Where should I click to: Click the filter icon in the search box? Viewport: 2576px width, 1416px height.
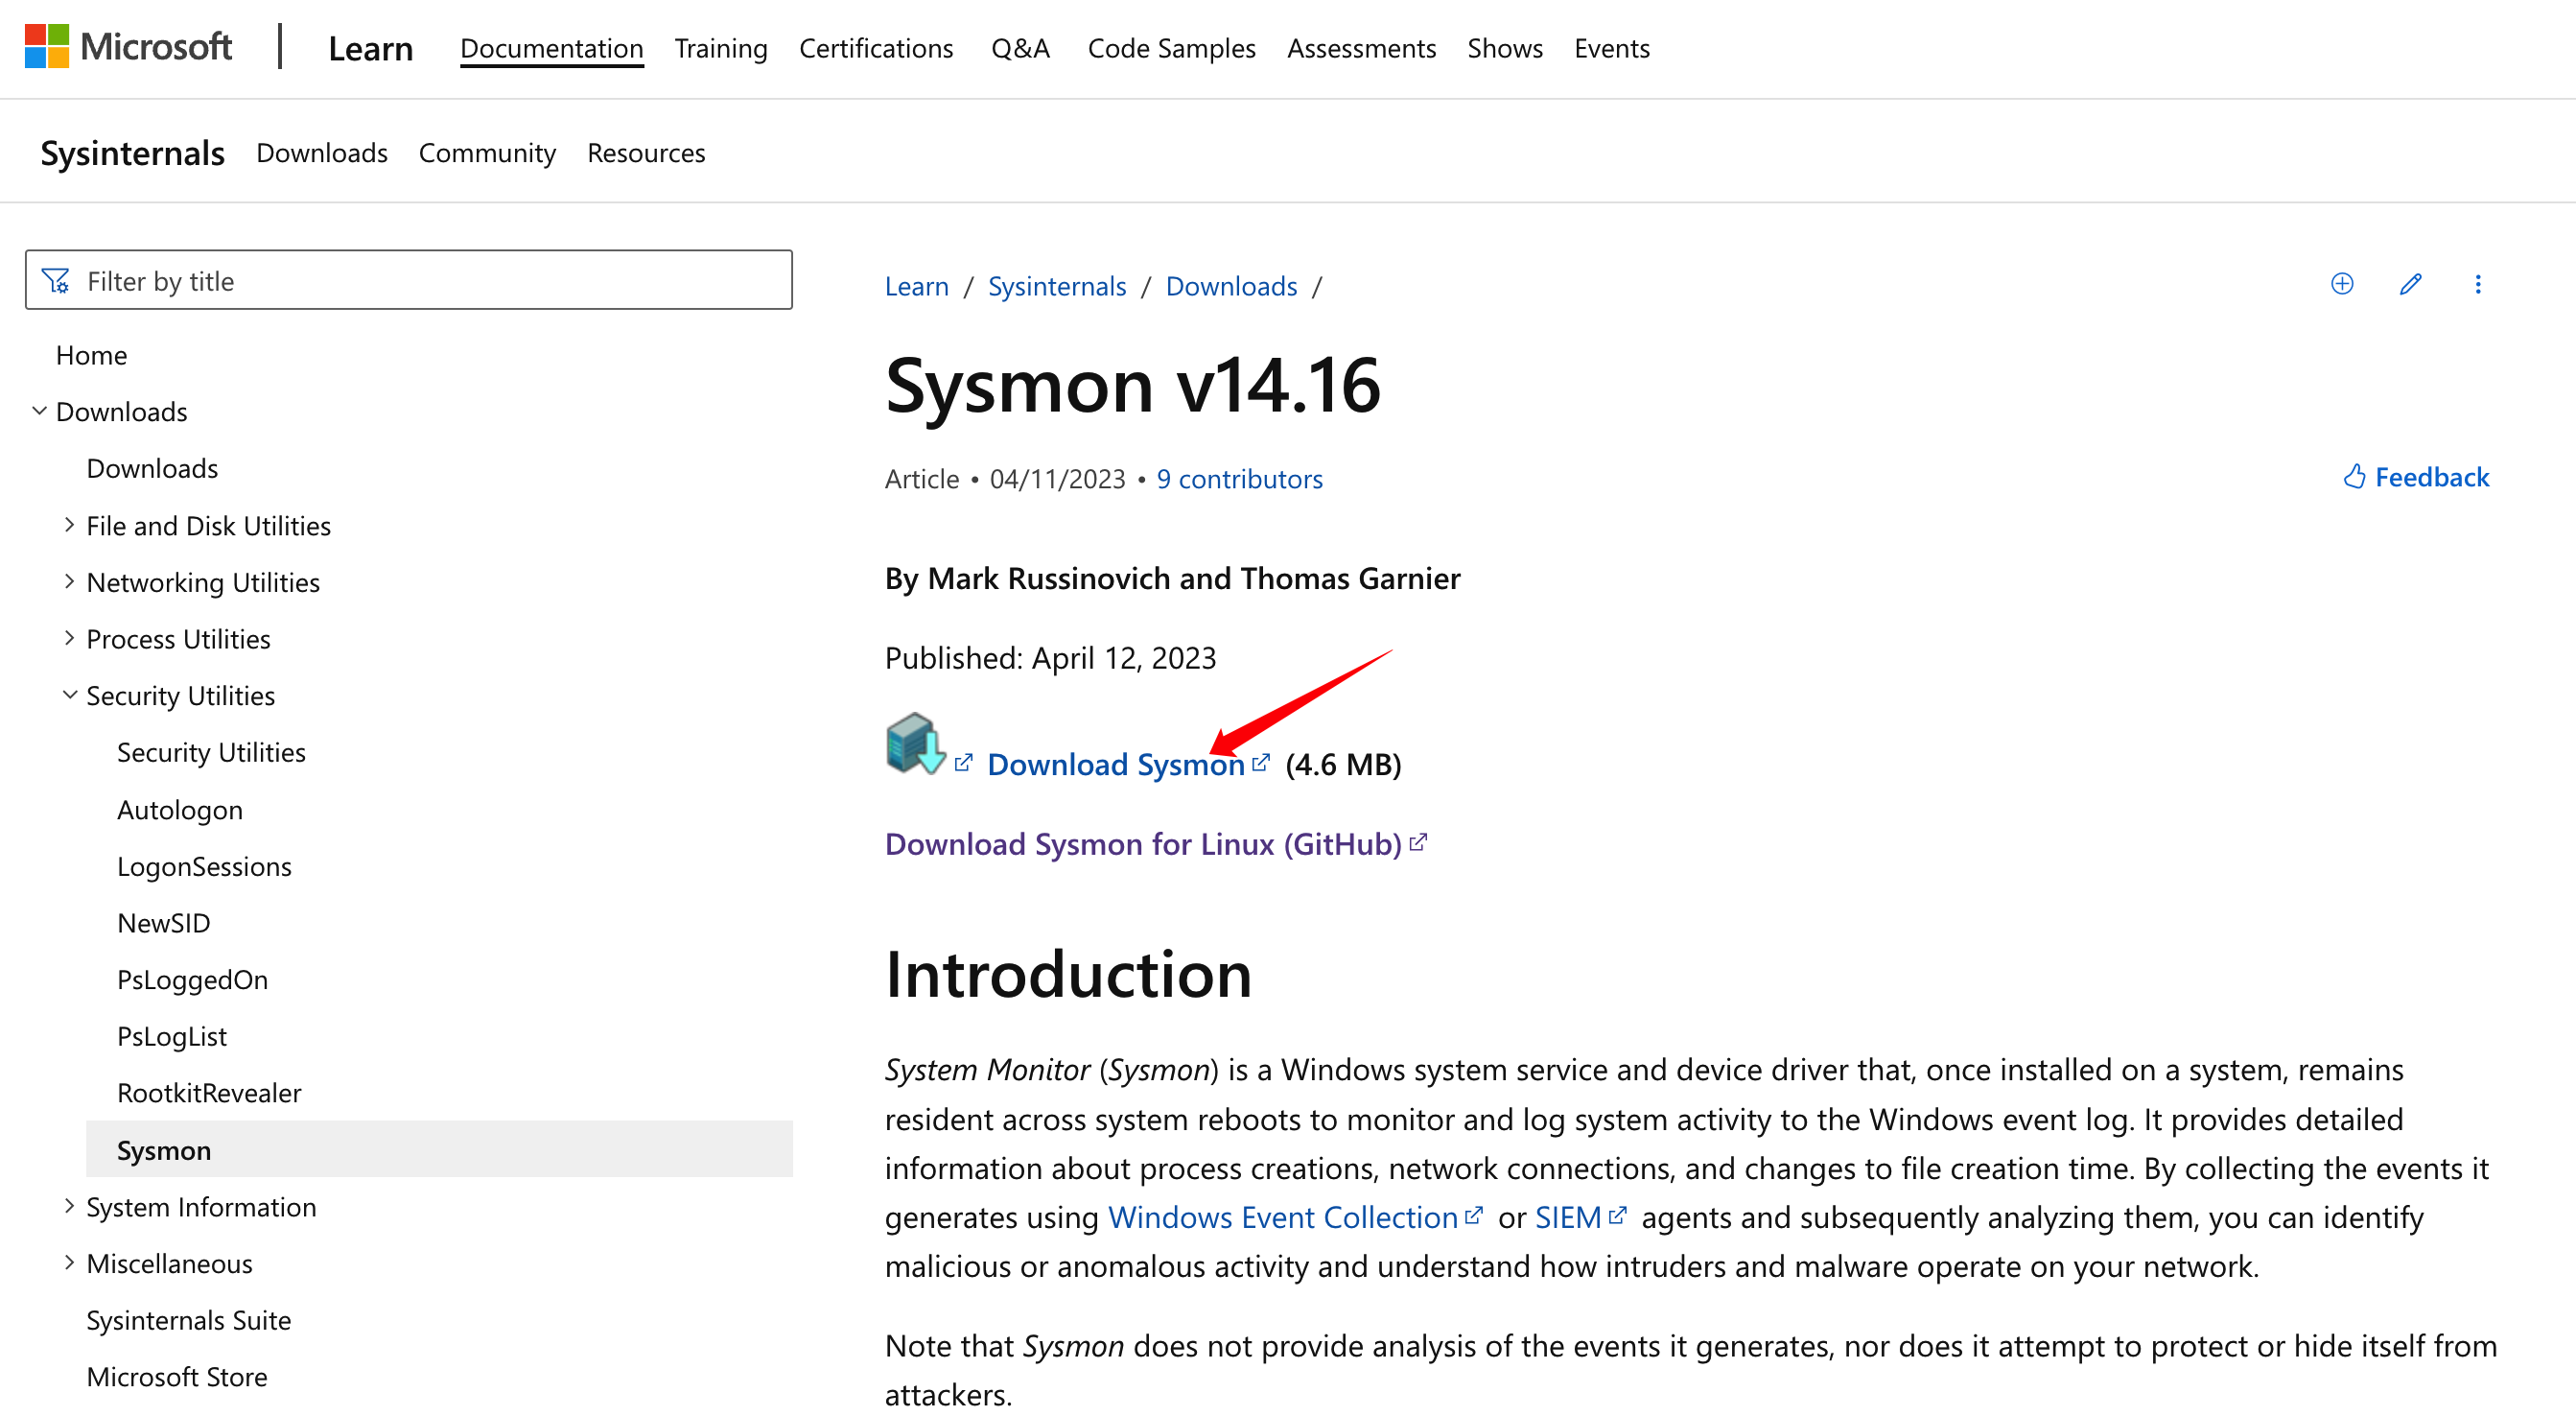(x=56, y=281)
